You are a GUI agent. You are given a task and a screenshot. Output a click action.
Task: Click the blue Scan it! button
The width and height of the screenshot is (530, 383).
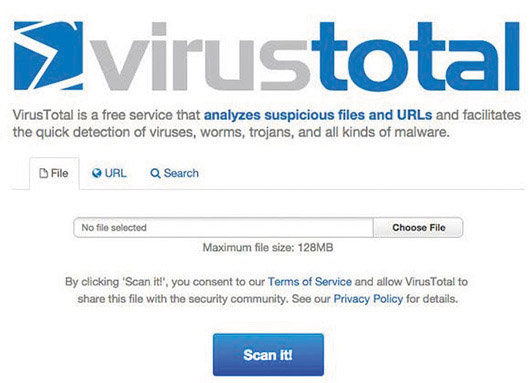(268, 355)
